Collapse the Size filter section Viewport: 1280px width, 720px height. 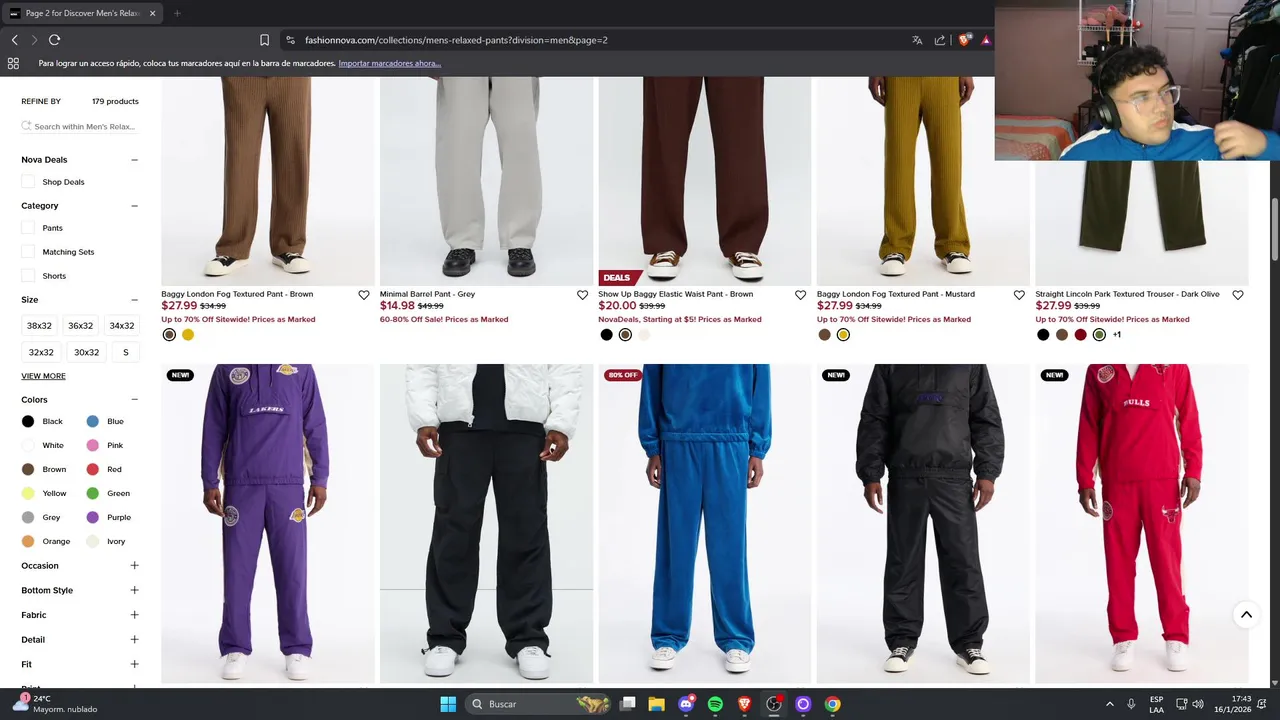click(x=134, y=300)
